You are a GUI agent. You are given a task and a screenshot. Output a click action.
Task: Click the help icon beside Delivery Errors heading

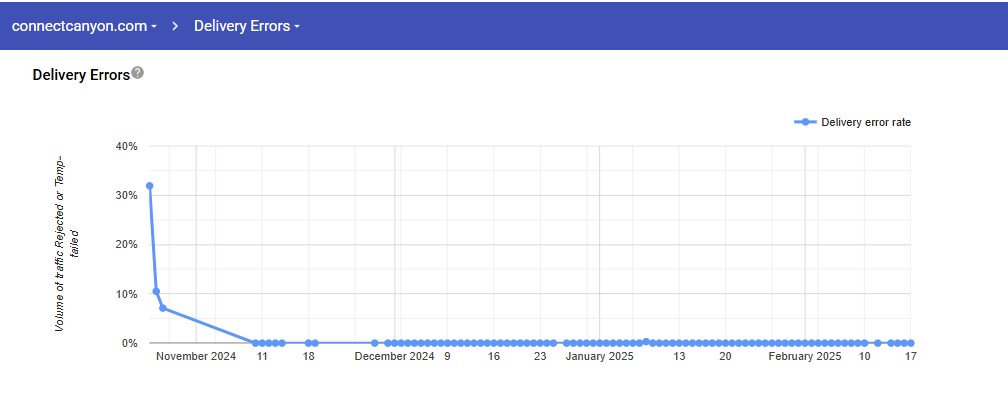coord(138,73)
